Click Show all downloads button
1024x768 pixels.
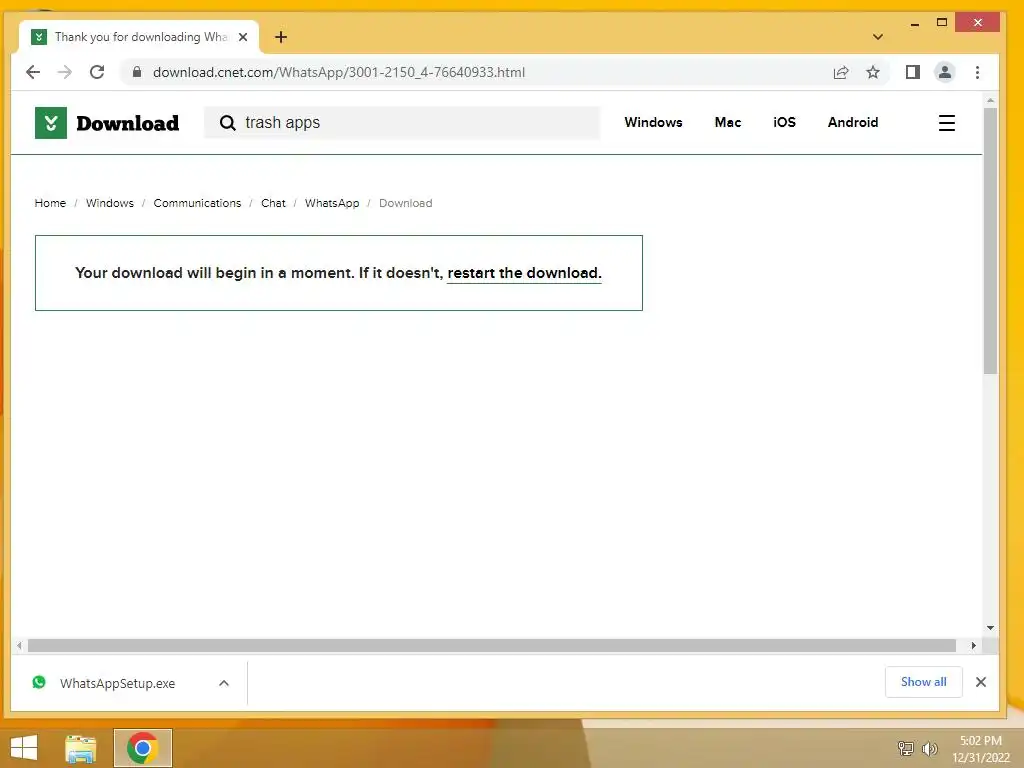[x=923, y=682]
